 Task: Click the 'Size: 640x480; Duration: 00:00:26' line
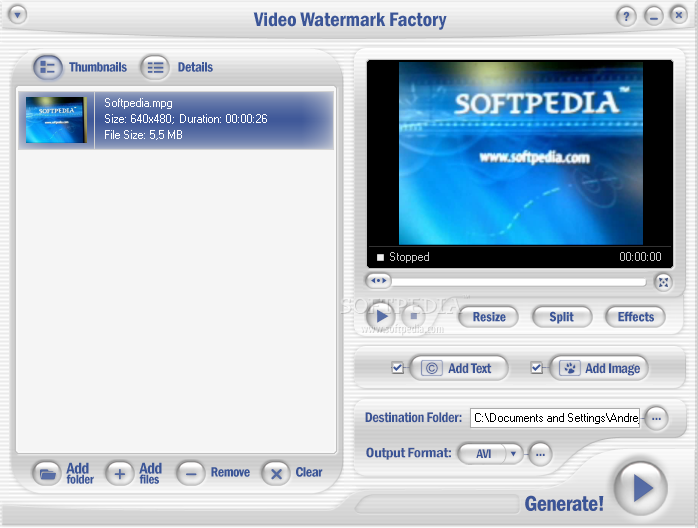click(x=186, y=119)
